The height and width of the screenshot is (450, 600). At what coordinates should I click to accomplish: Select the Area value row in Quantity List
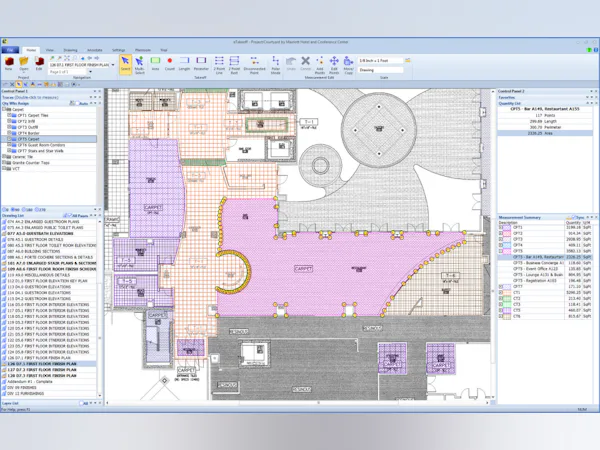545,133
